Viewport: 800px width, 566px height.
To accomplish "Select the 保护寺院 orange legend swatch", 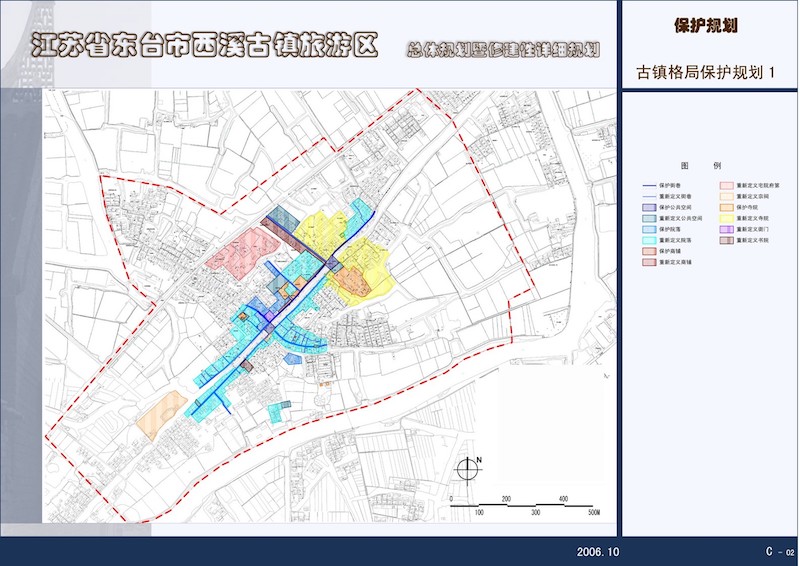I will pos(726,207).
